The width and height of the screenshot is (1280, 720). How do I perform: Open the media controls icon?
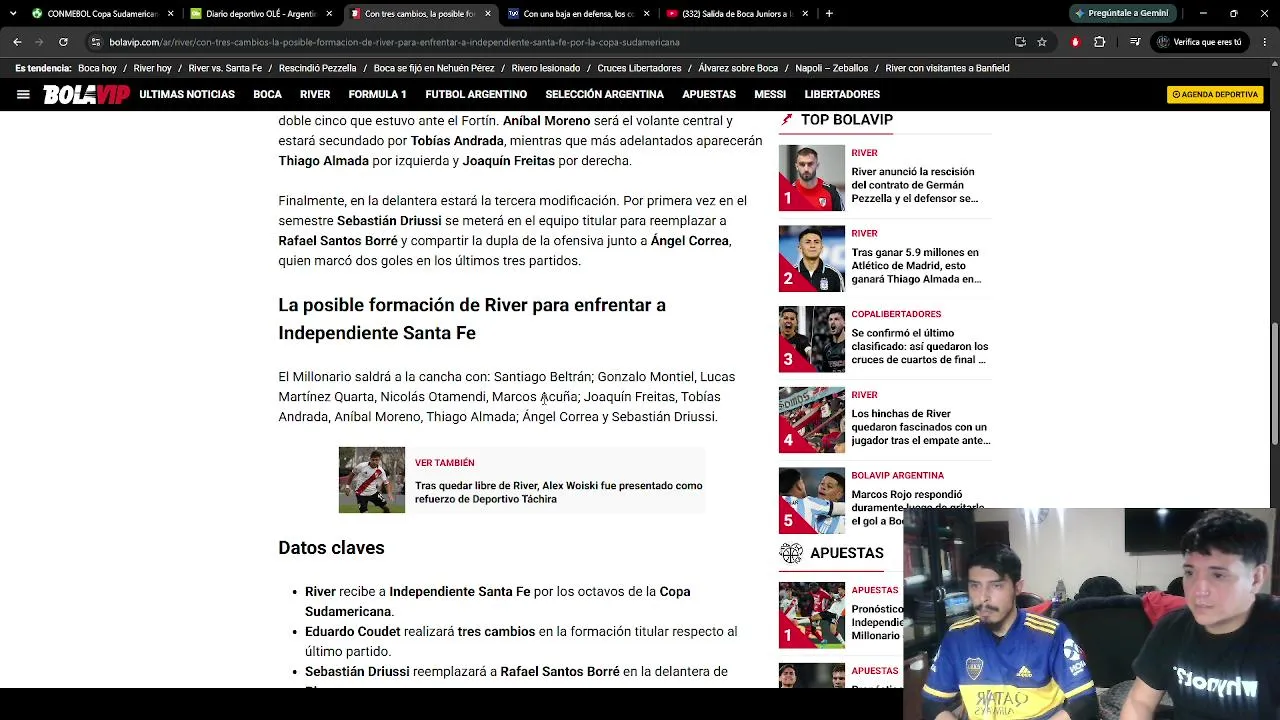coord(1135,42)
